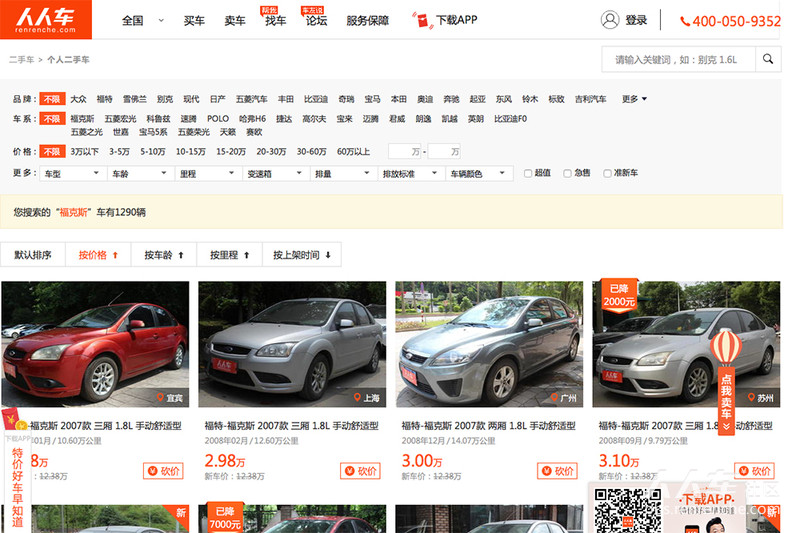This screenshot has height=533, width=800.
Task: Click the 二手车 breadcrumb link
Action: [21, 60]
